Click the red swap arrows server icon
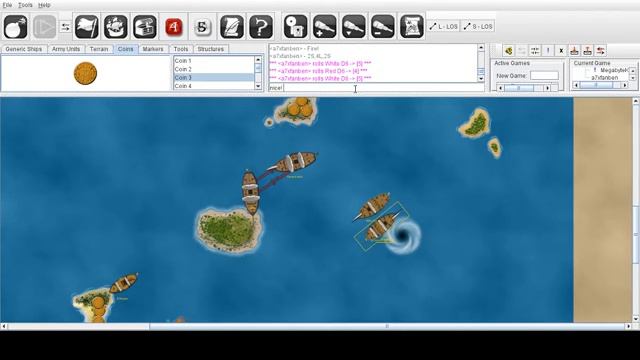Viewport: 640px width, 360px height. [x=600, y=51]
